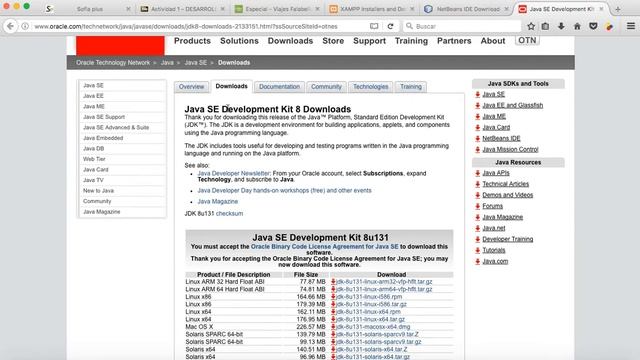Open the Java Developer Newsletter link
Viewport: 640px width, 360px height.
pyautogui.click(x=233, y=173)
